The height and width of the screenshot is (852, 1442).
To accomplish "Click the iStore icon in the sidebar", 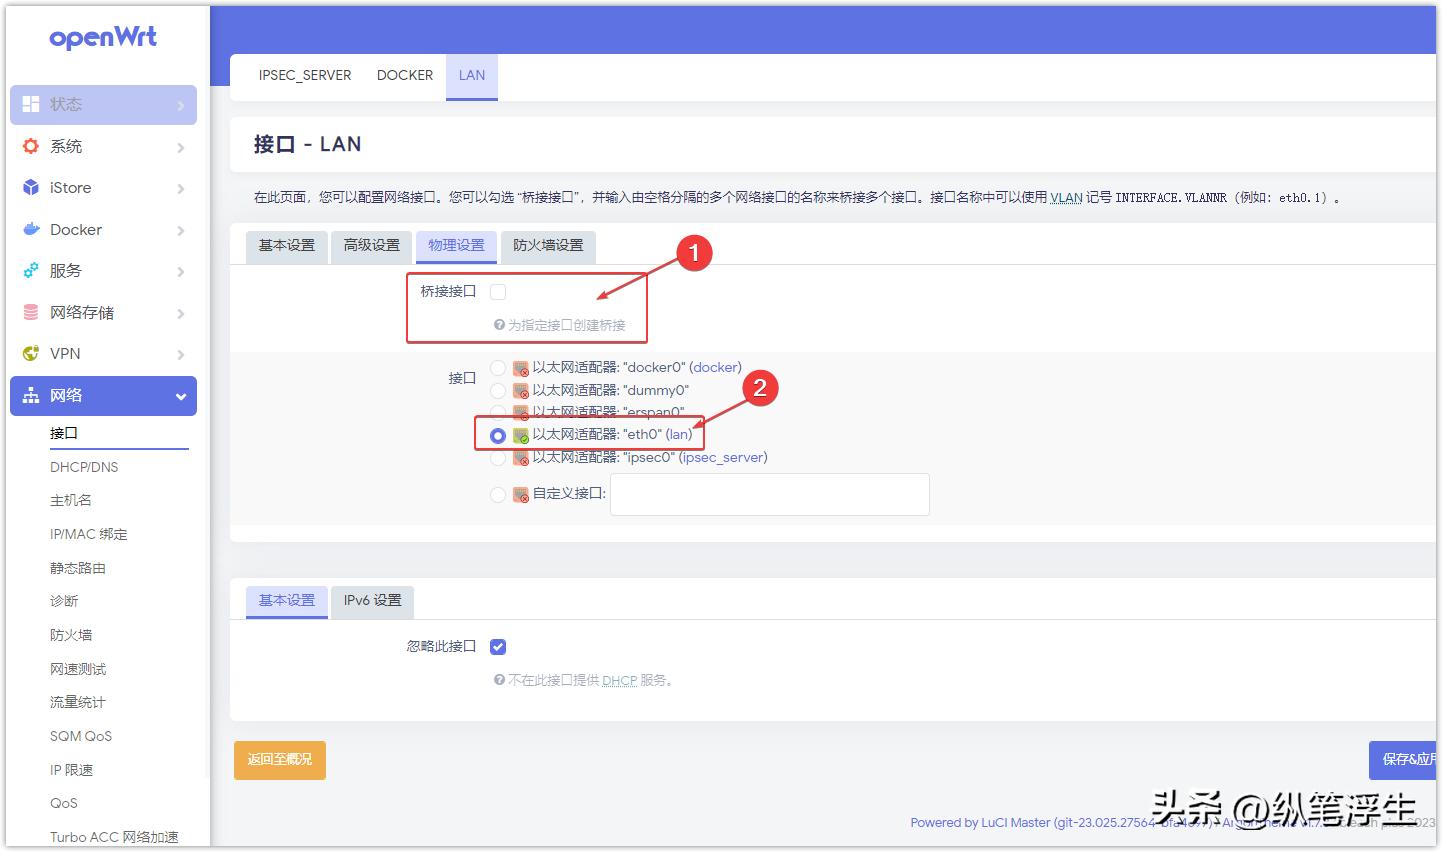I will coord(30,187).
